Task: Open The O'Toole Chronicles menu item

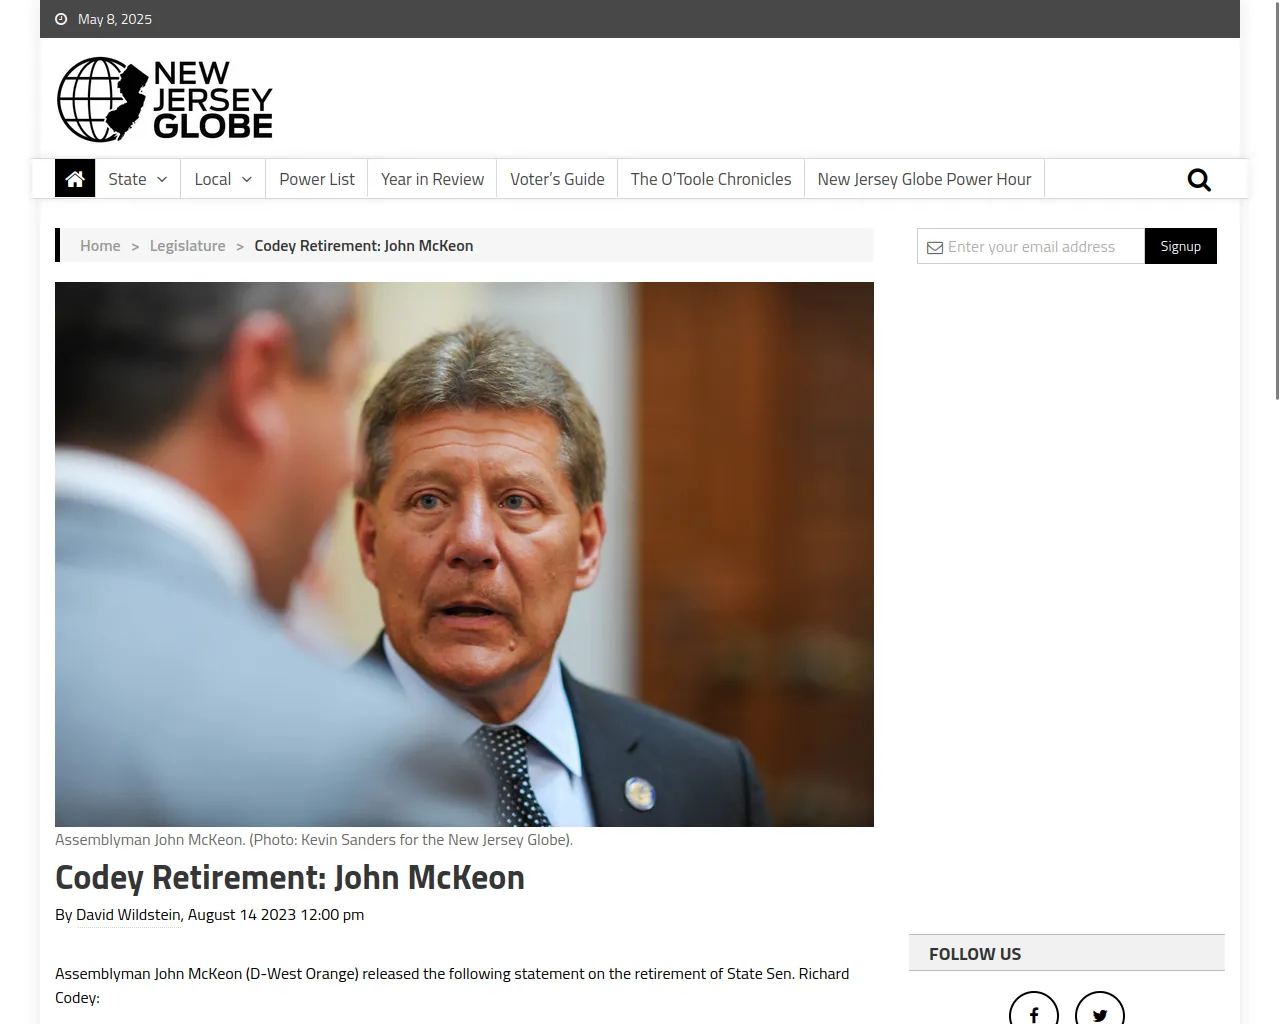Action: [711, 179]
